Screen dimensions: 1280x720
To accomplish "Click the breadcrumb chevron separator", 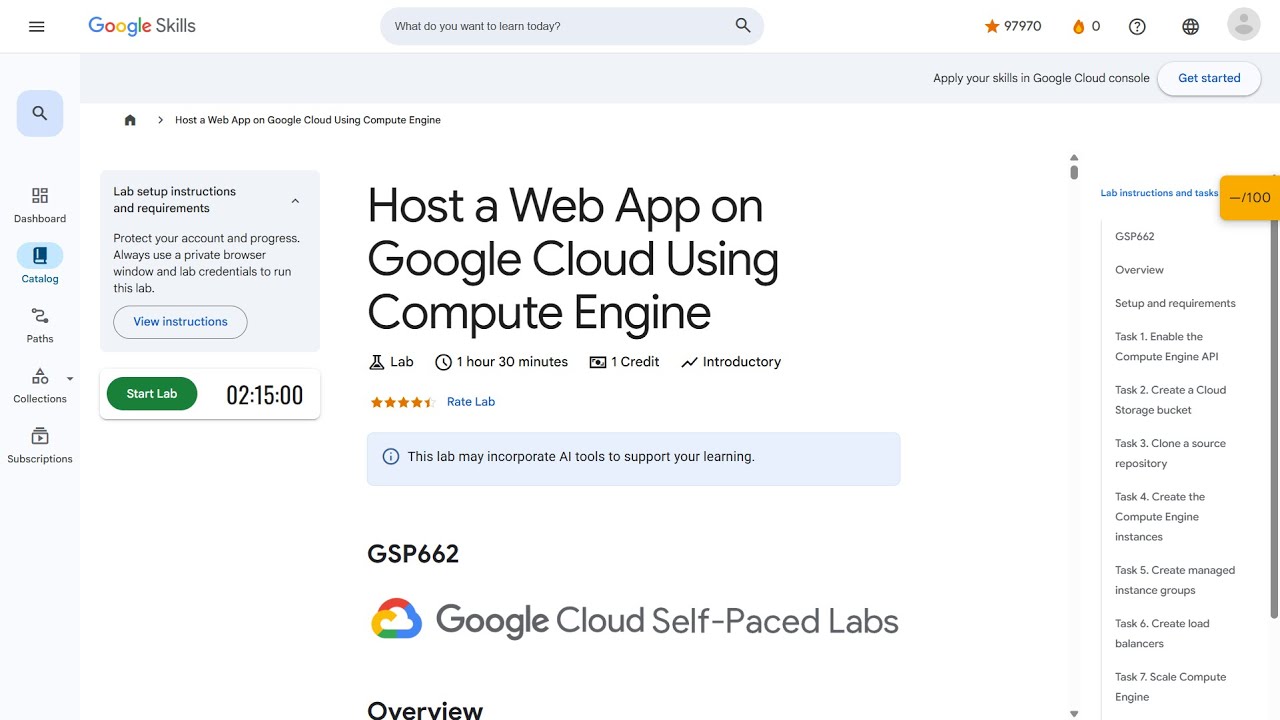I will (160, 120).
